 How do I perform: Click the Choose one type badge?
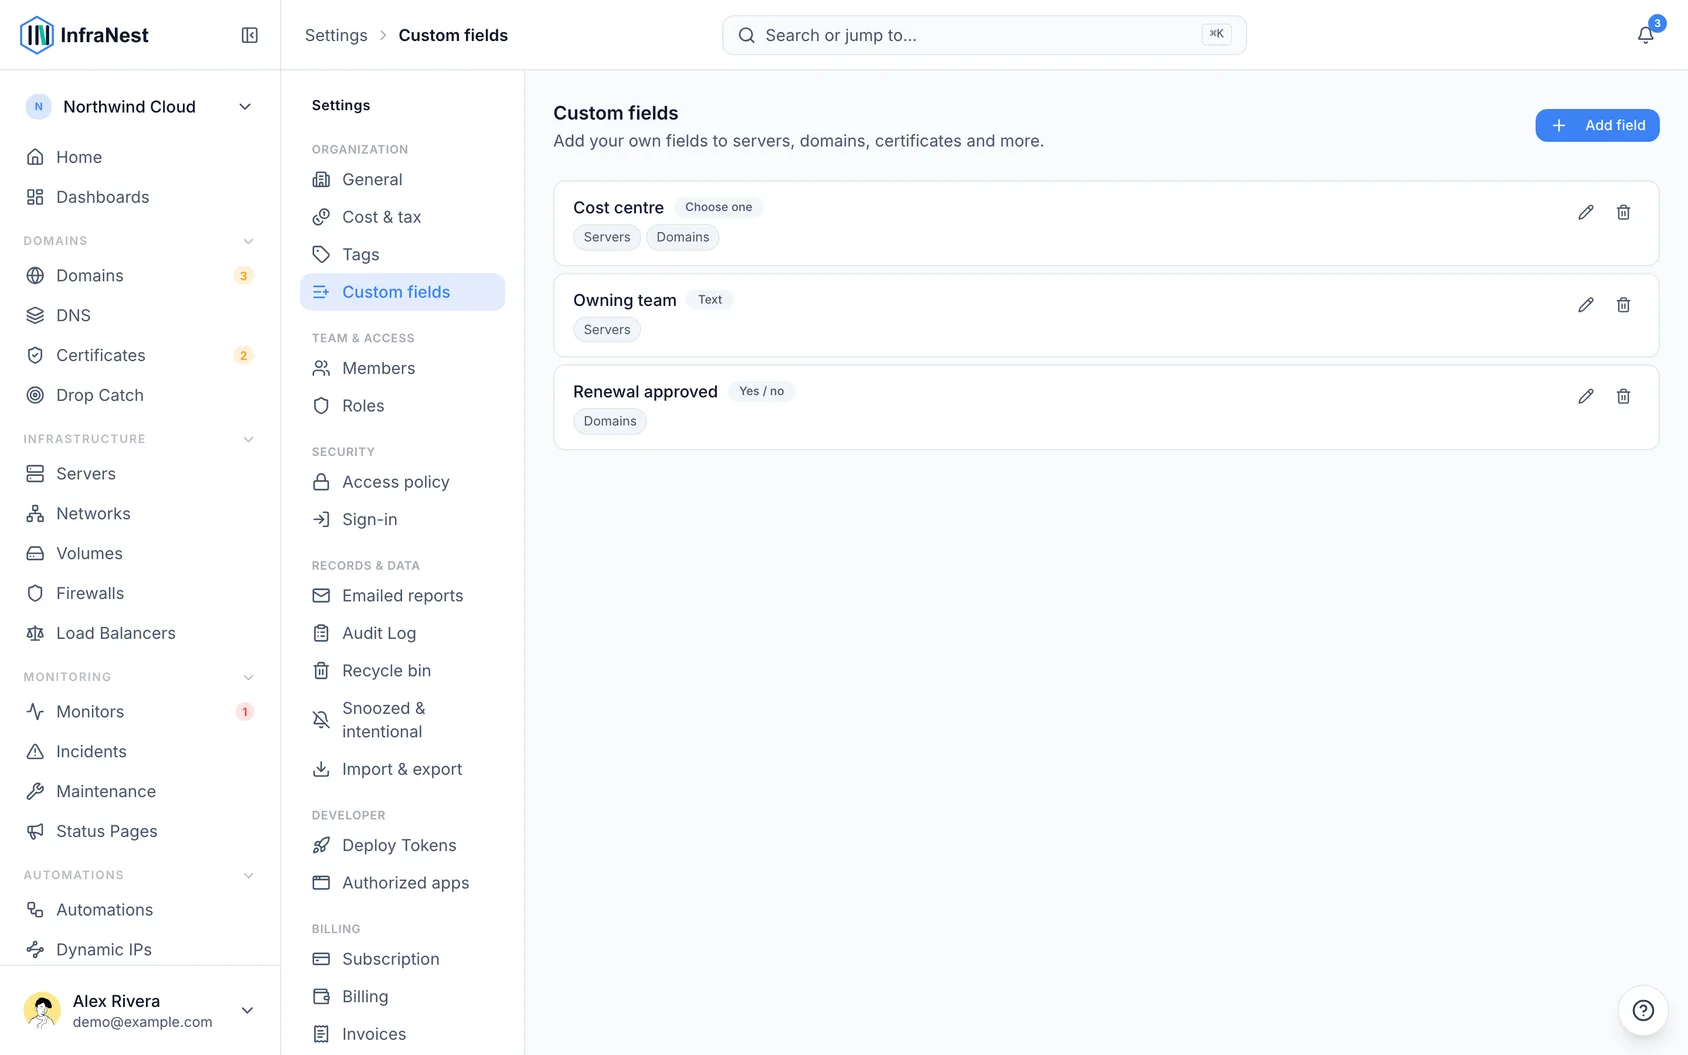tap(718, 207)
